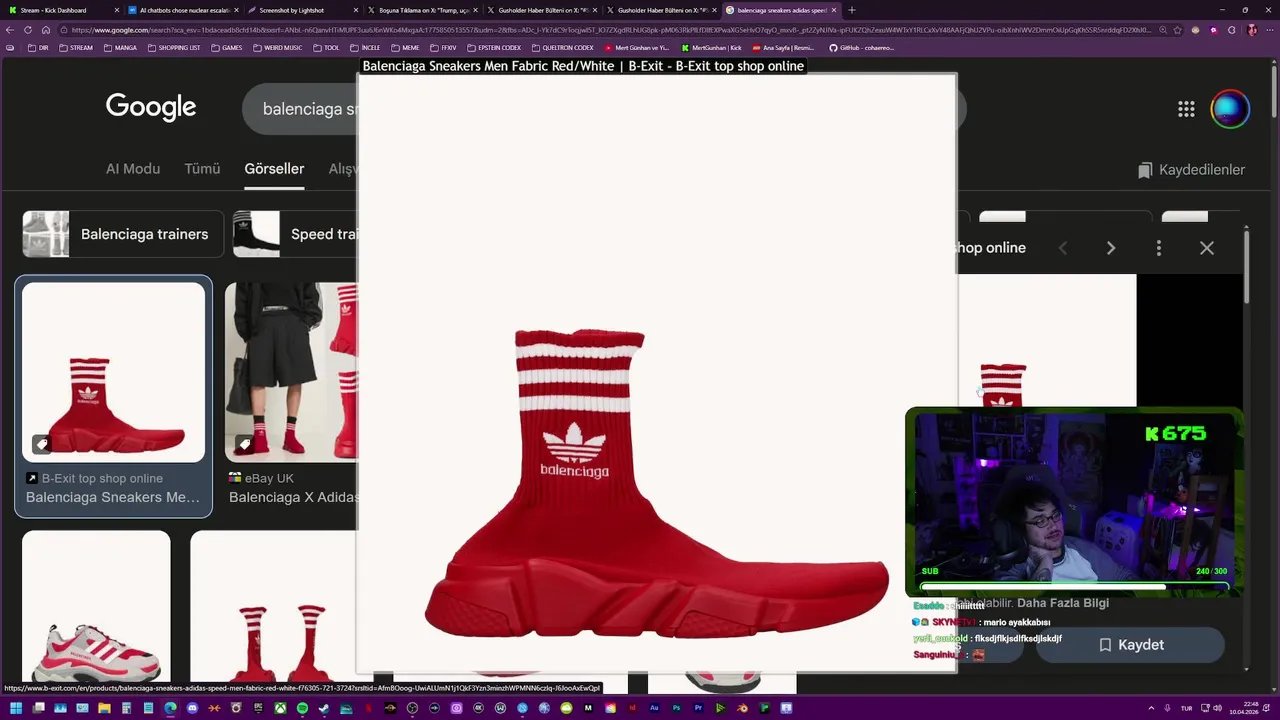Open Epic Games launcher from the taskbar
The width and height of the screenshot is (1280, 720).
pos(258,708)
